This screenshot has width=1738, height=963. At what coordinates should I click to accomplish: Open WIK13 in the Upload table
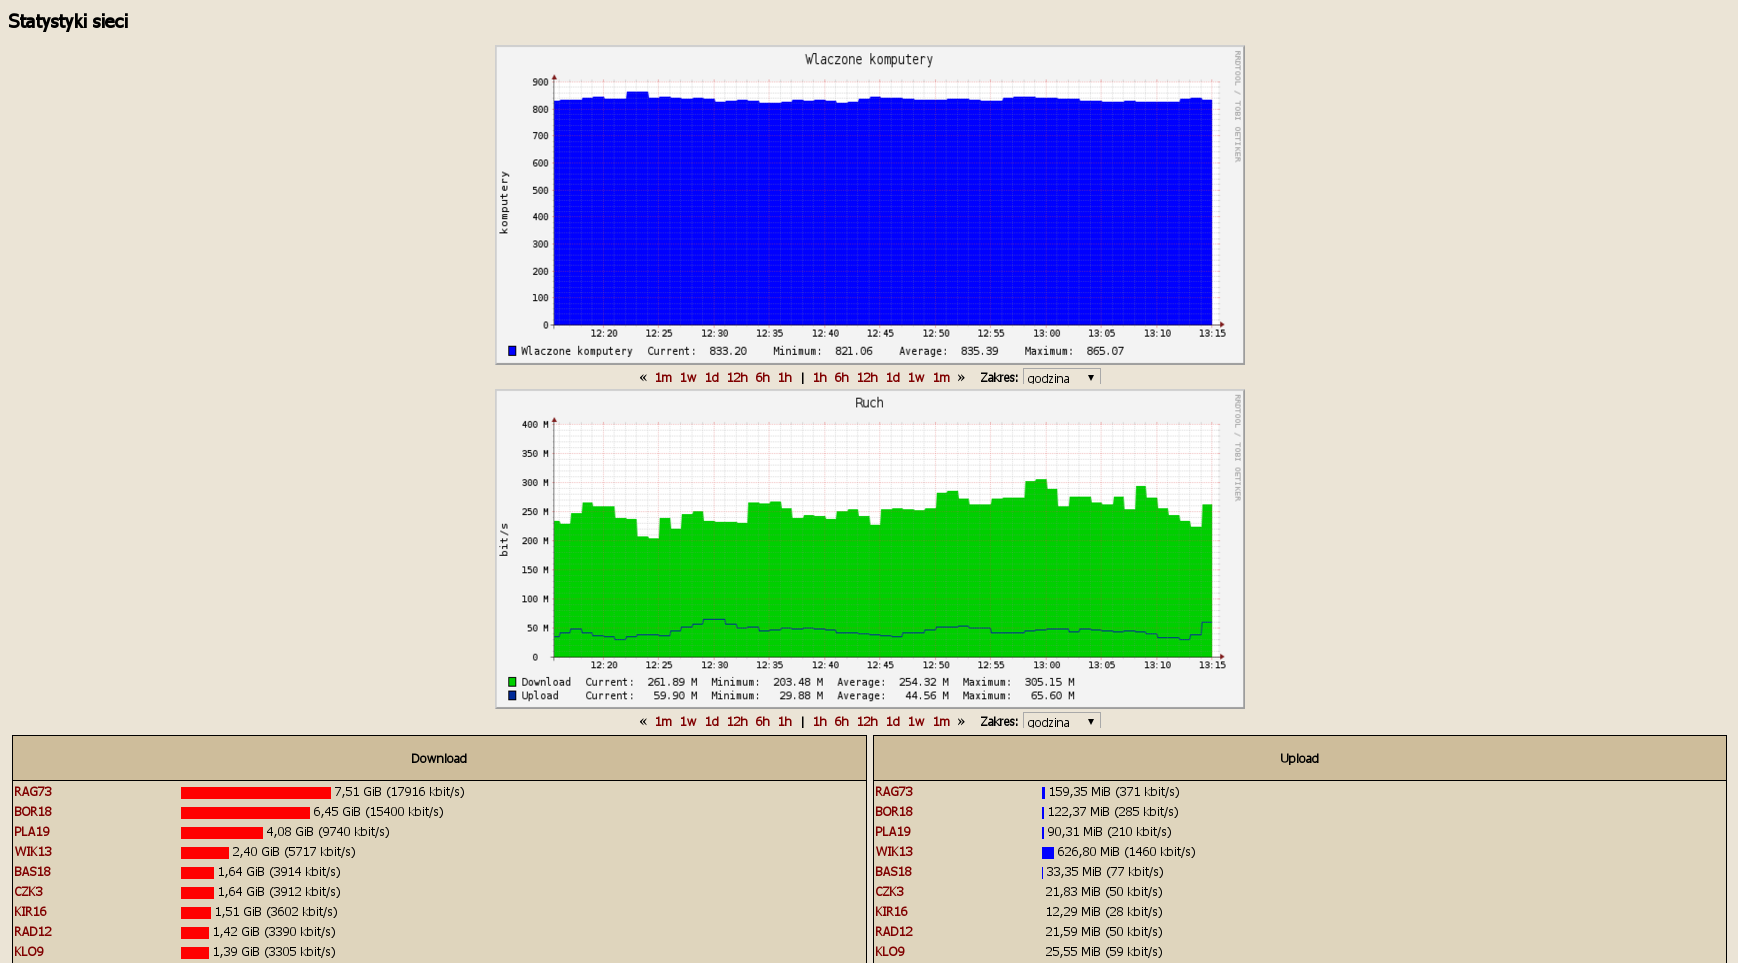click(894, 852)
